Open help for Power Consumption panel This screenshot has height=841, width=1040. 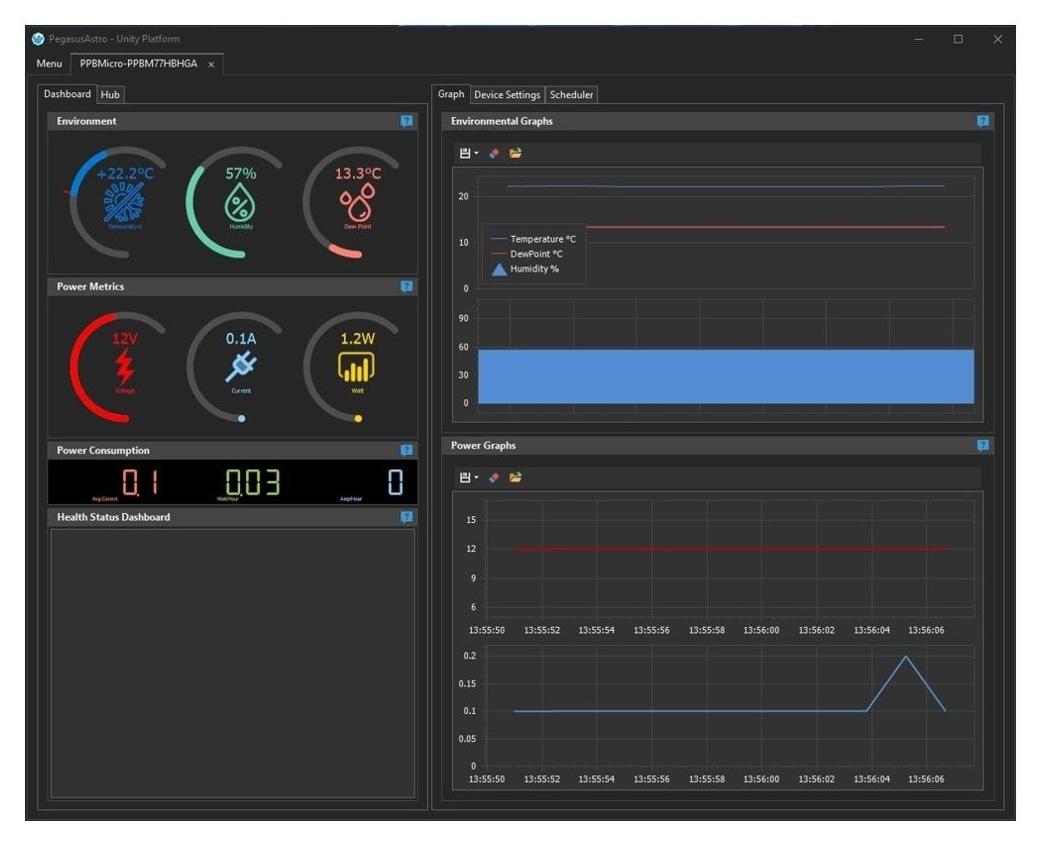406,450
